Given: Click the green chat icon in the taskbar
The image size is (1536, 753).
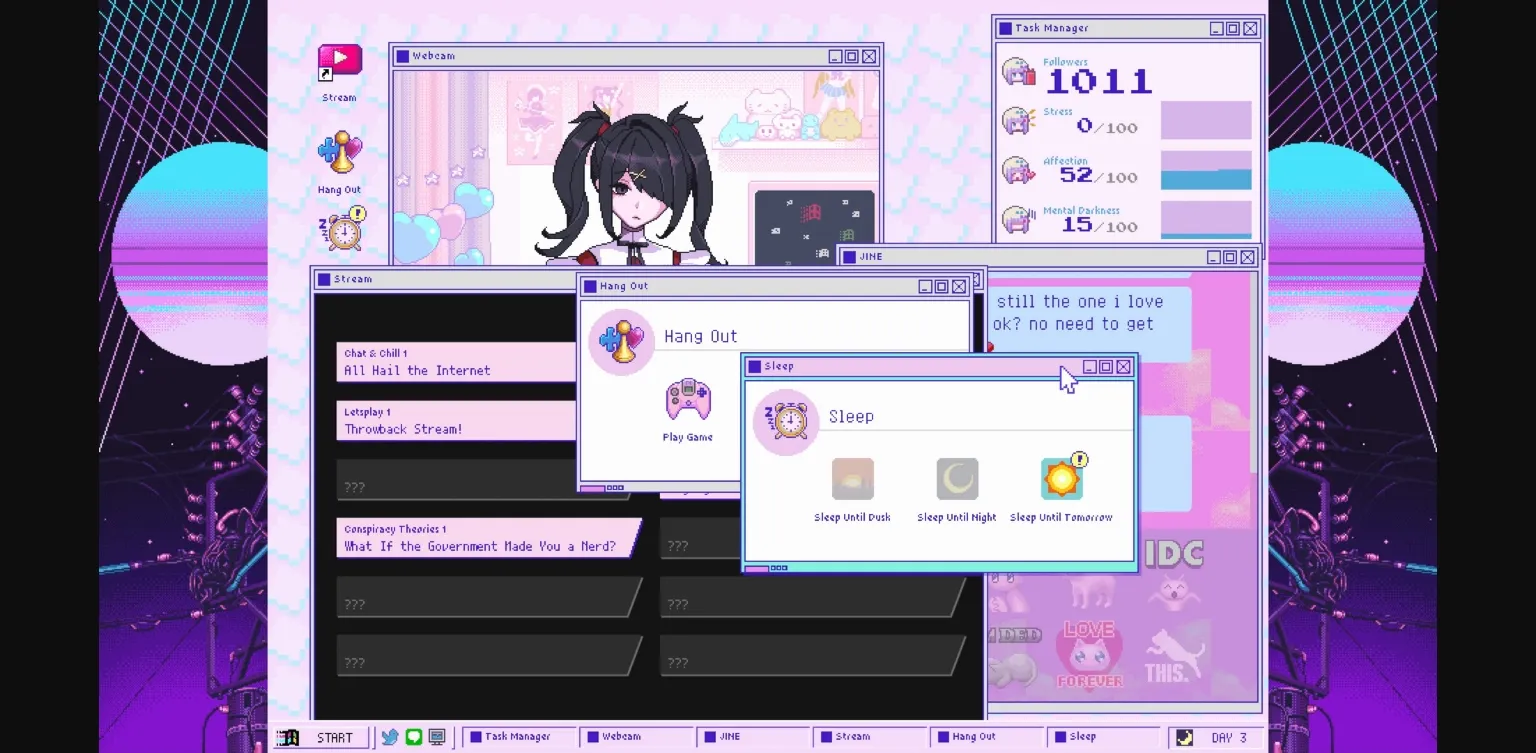Looking at the screenshot, I should (413, 736).
